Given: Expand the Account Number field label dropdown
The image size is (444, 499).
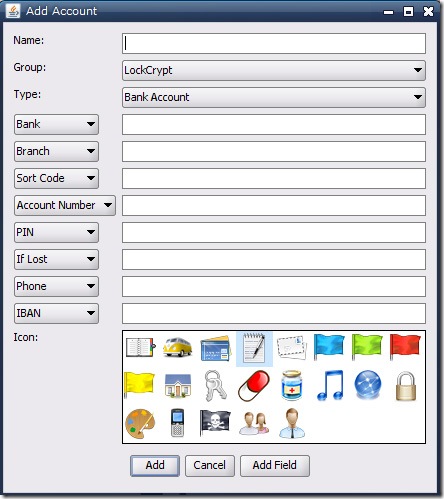Looking at the screenshot, I should [65, 205].
